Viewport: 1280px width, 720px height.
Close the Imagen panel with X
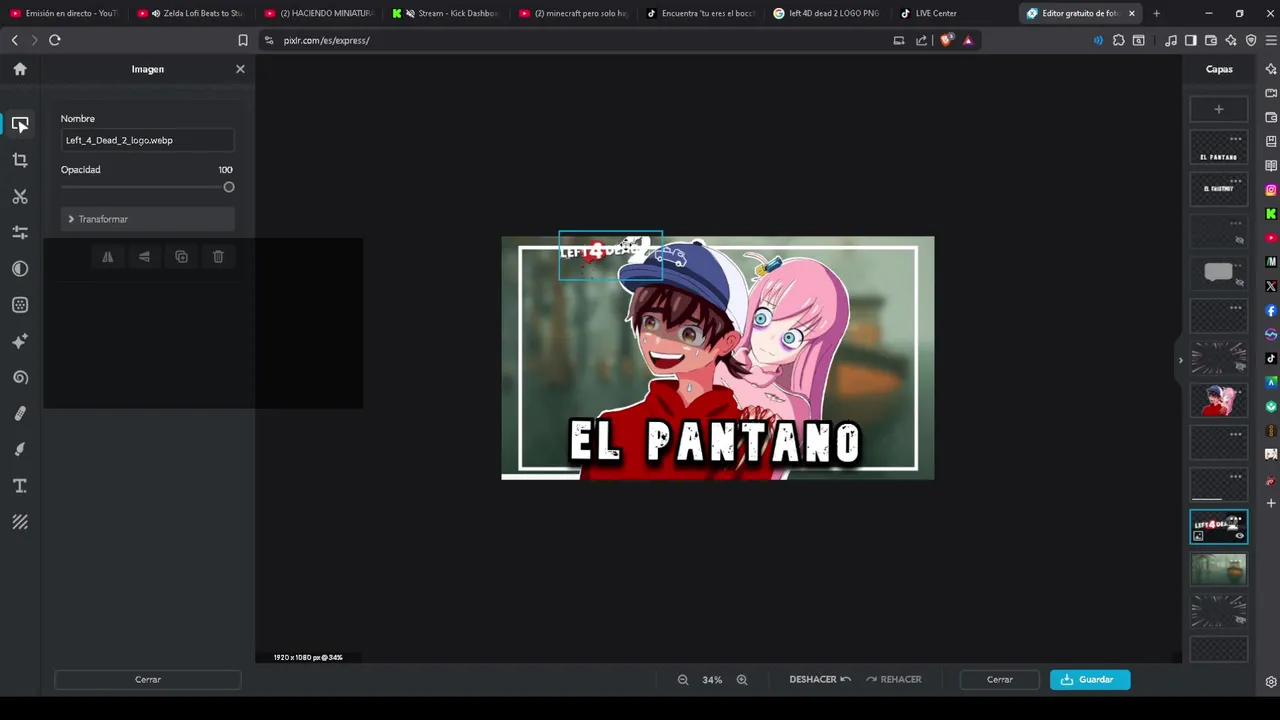pyautogui.click(x=240, y=69)
